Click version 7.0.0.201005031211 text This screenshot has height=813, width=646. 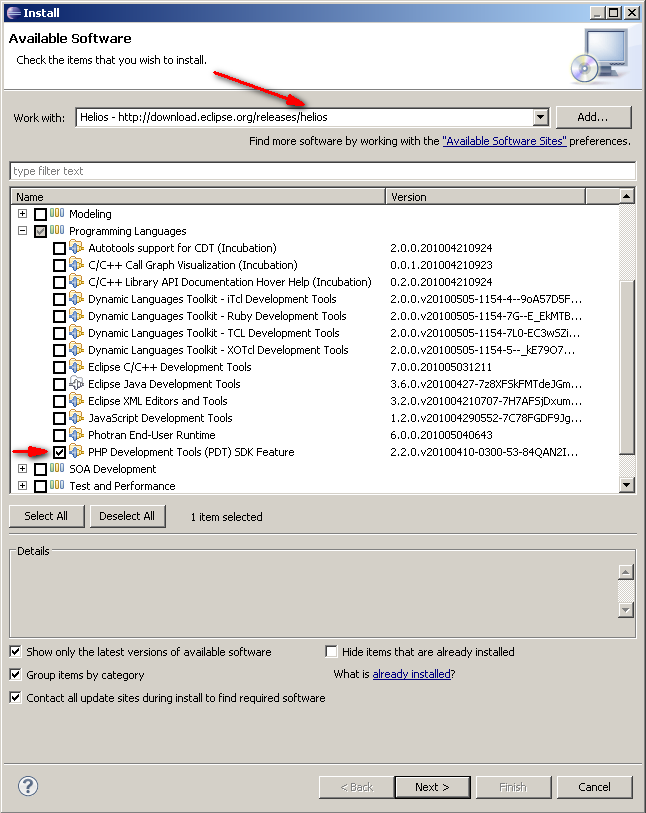point(441,367)
